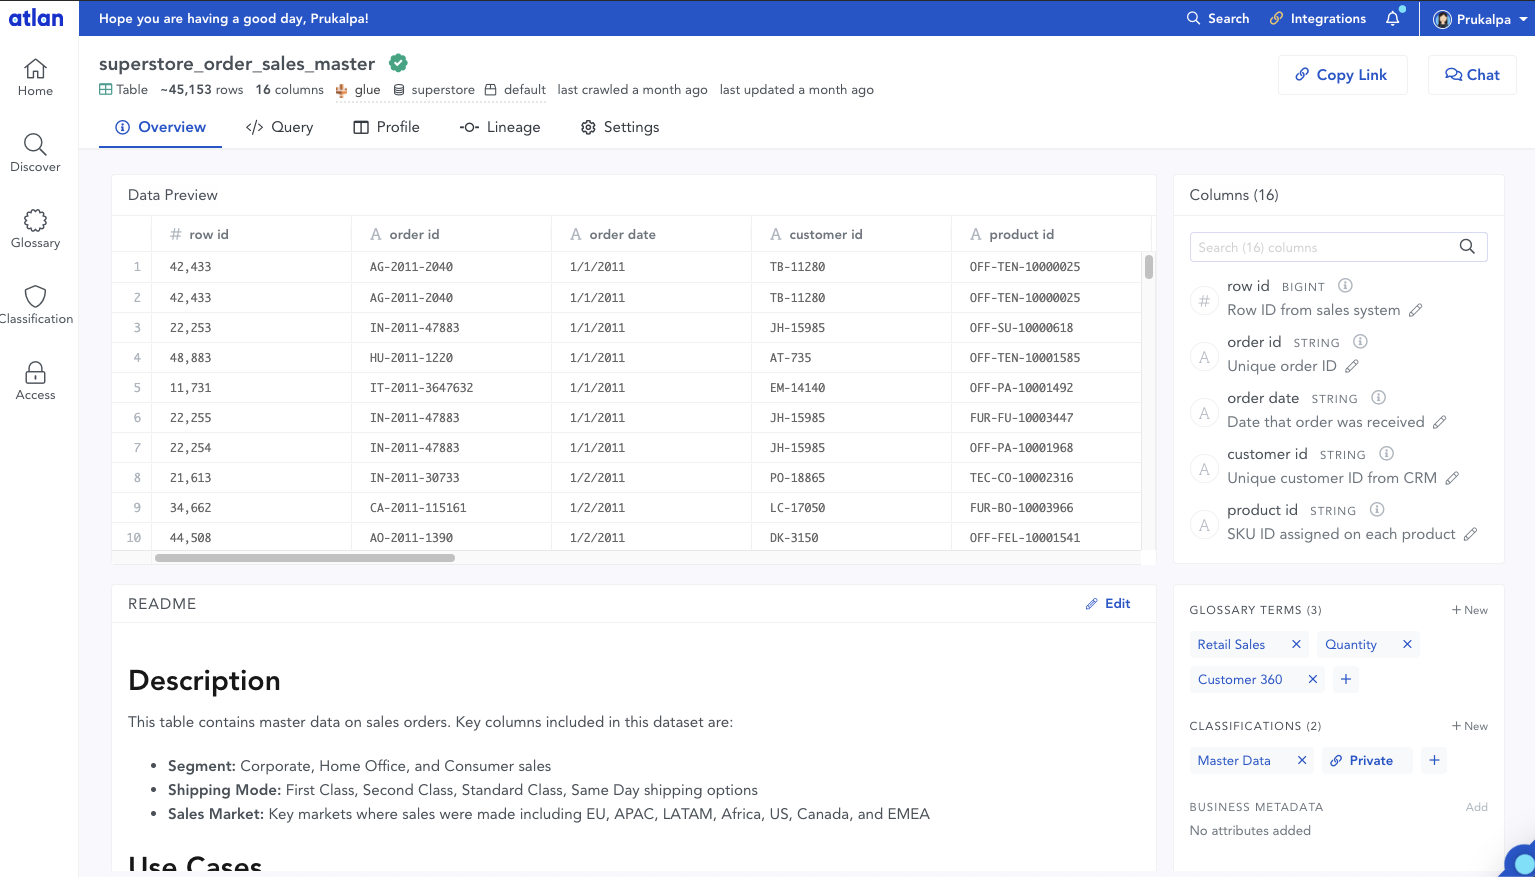Viewport: 1535px width, 877px height.
Task: Switch to the Lineage tab
Action: (500, 127)
